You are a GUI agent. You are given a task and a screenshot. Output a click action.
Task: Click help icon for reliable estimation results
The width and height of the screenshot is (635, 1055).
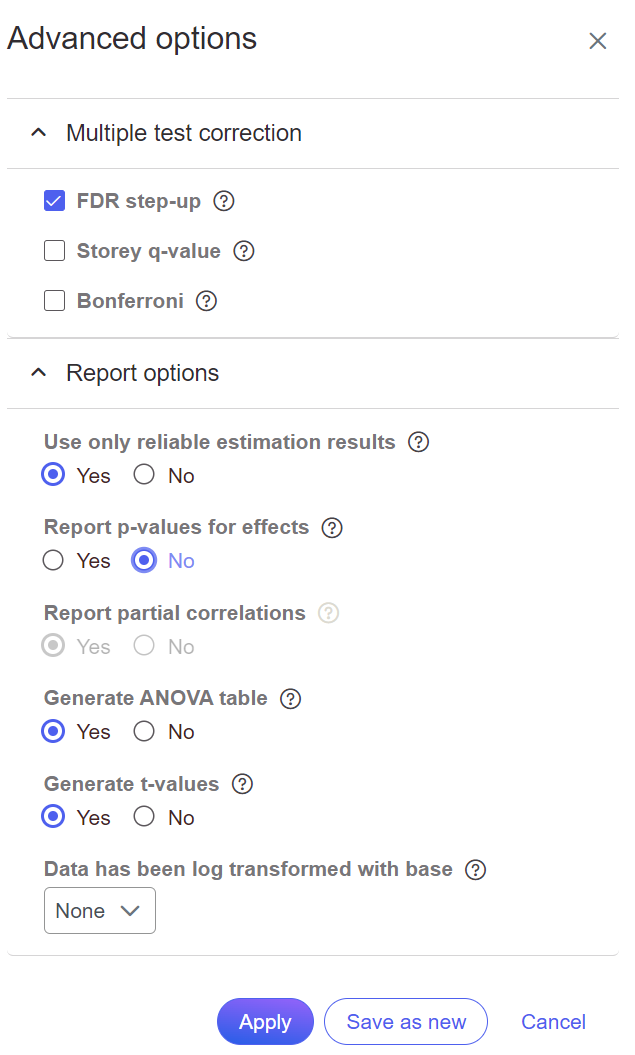point(419,442)
